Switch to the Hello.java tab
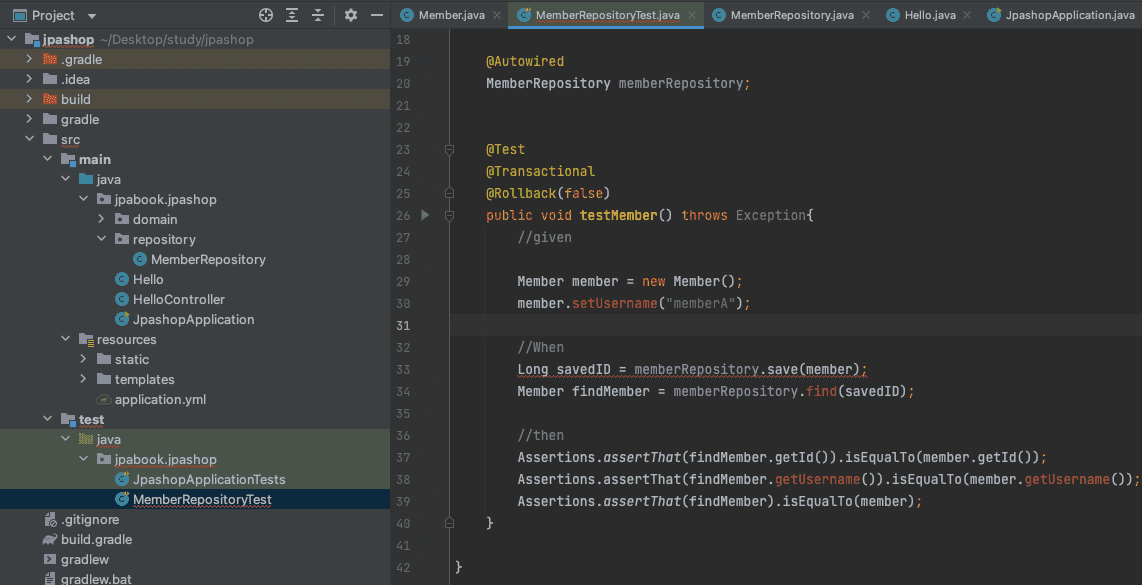The width and height of the screenshot is (1142, 585). [x=931, y=15]
